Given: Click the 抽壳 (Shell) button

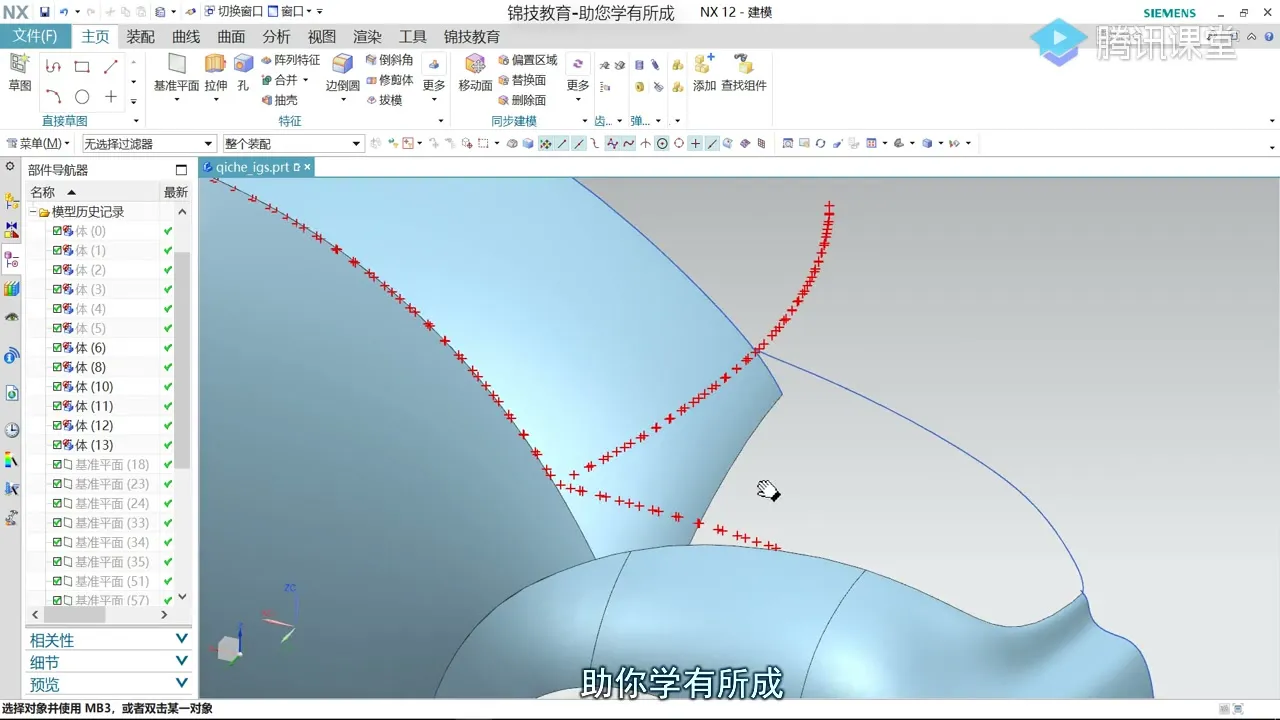Looking at the screenshot, I should coord(279,100).
